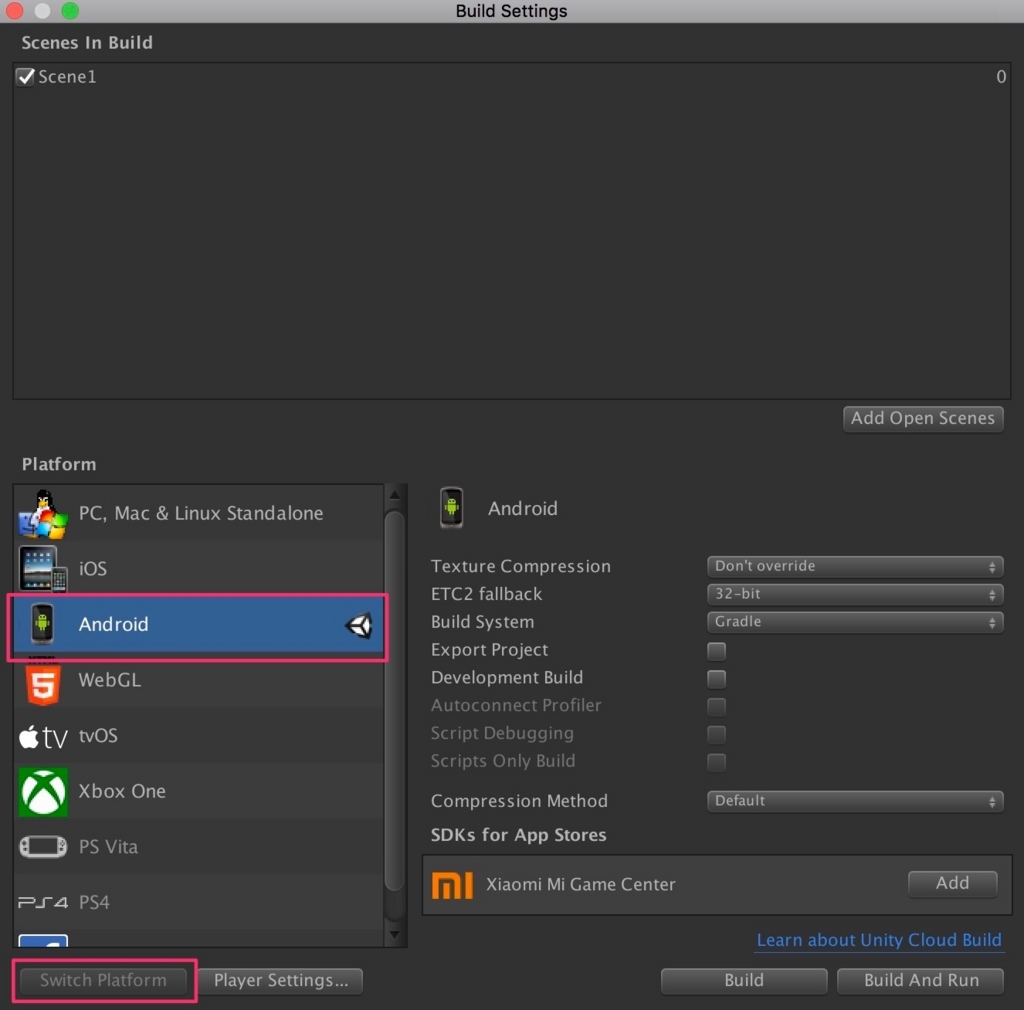Screen dimensions: 1024x1010
Task: Toggle the Scripts Only Build checkbox
Action: click(716, 762)
